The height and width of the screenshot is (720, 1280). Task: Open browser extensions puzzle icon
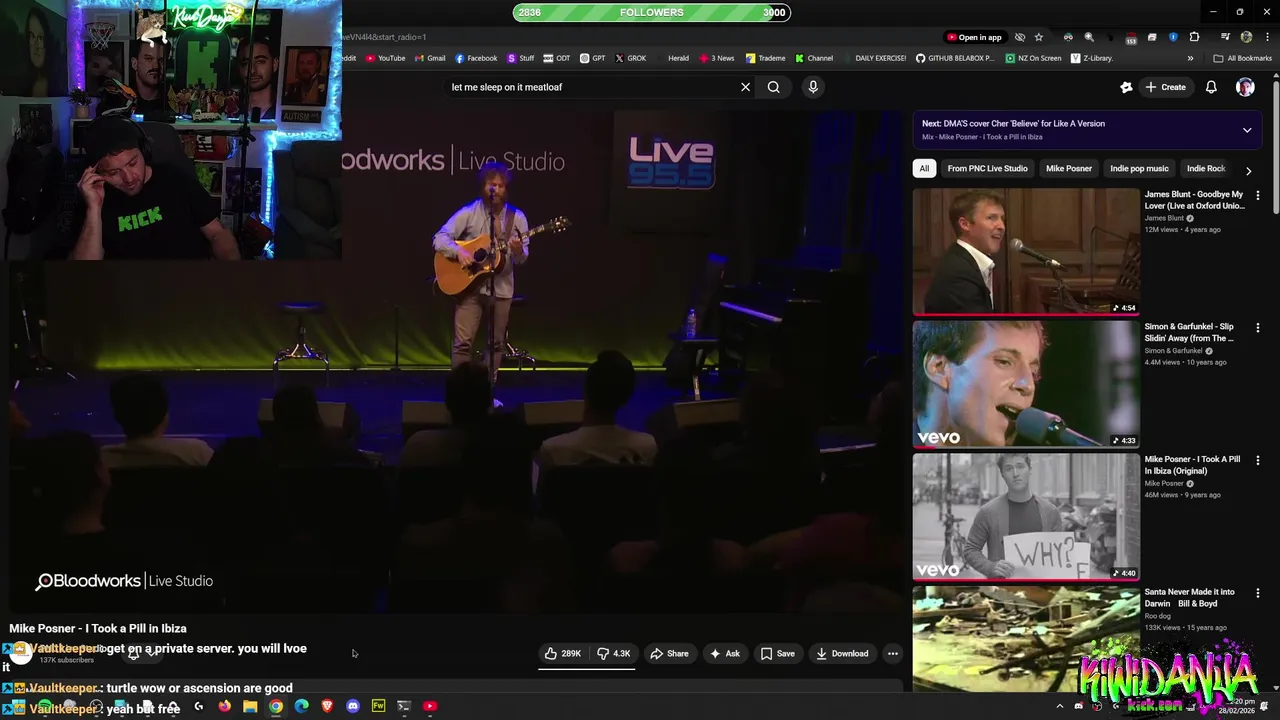1194,37
